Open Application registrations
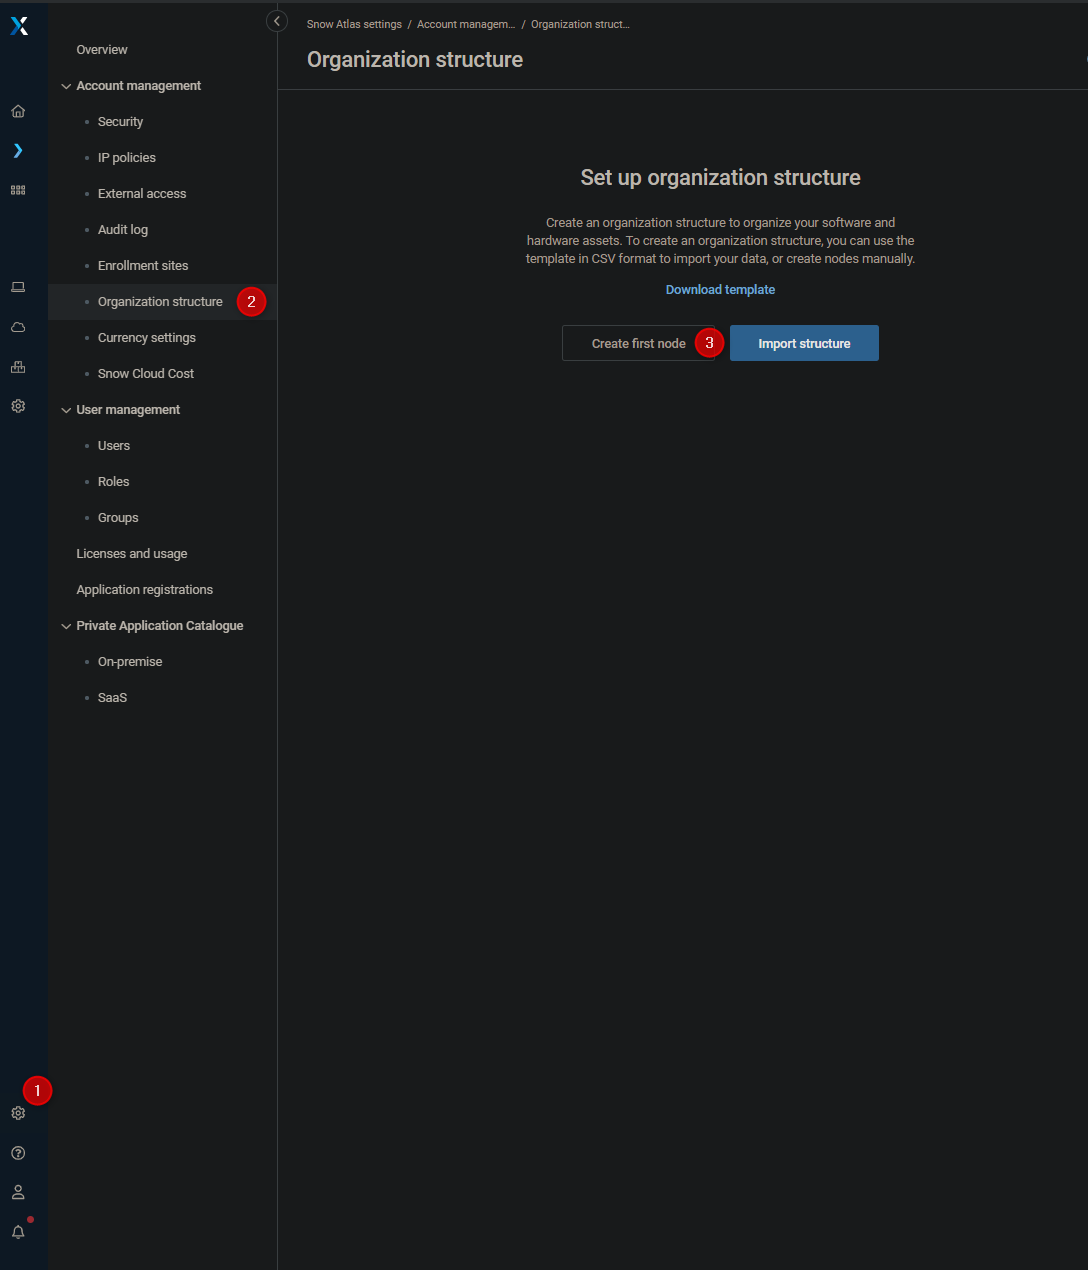Image resolution: width=1088 pixels, height=1270 pixels. click(145, 590)
